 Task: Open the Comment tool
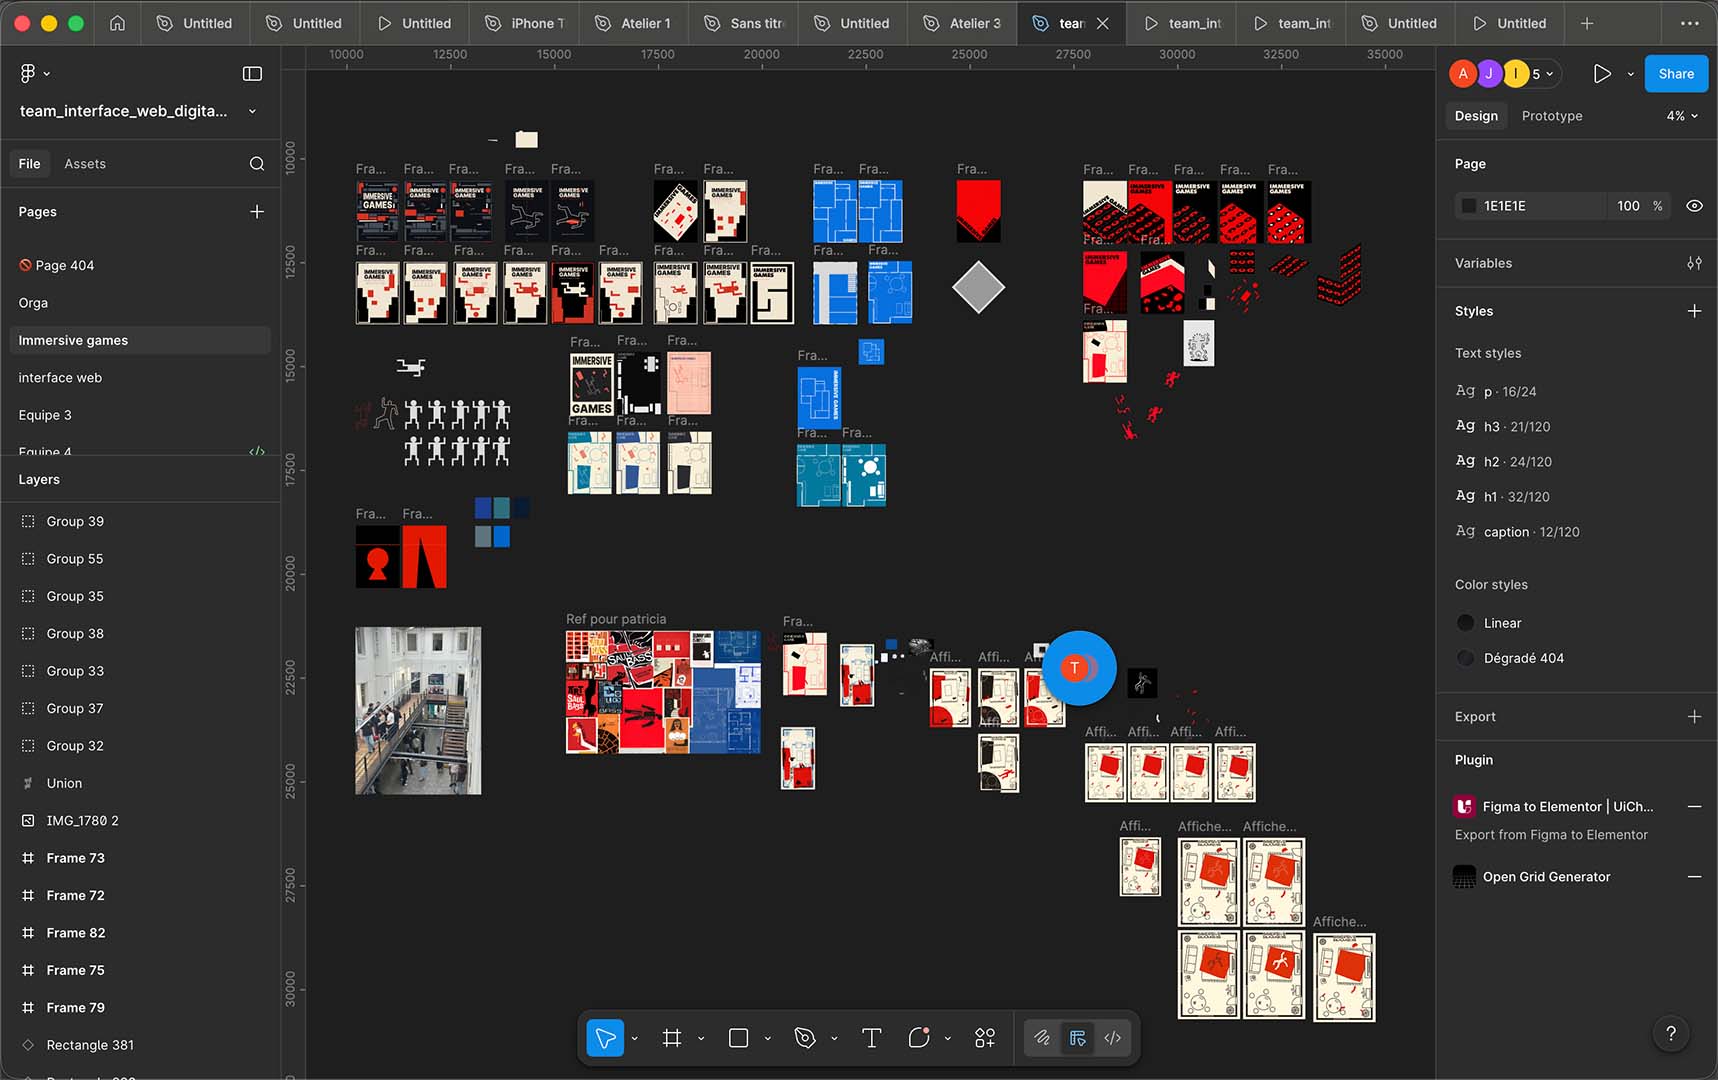coord(919,1038)
